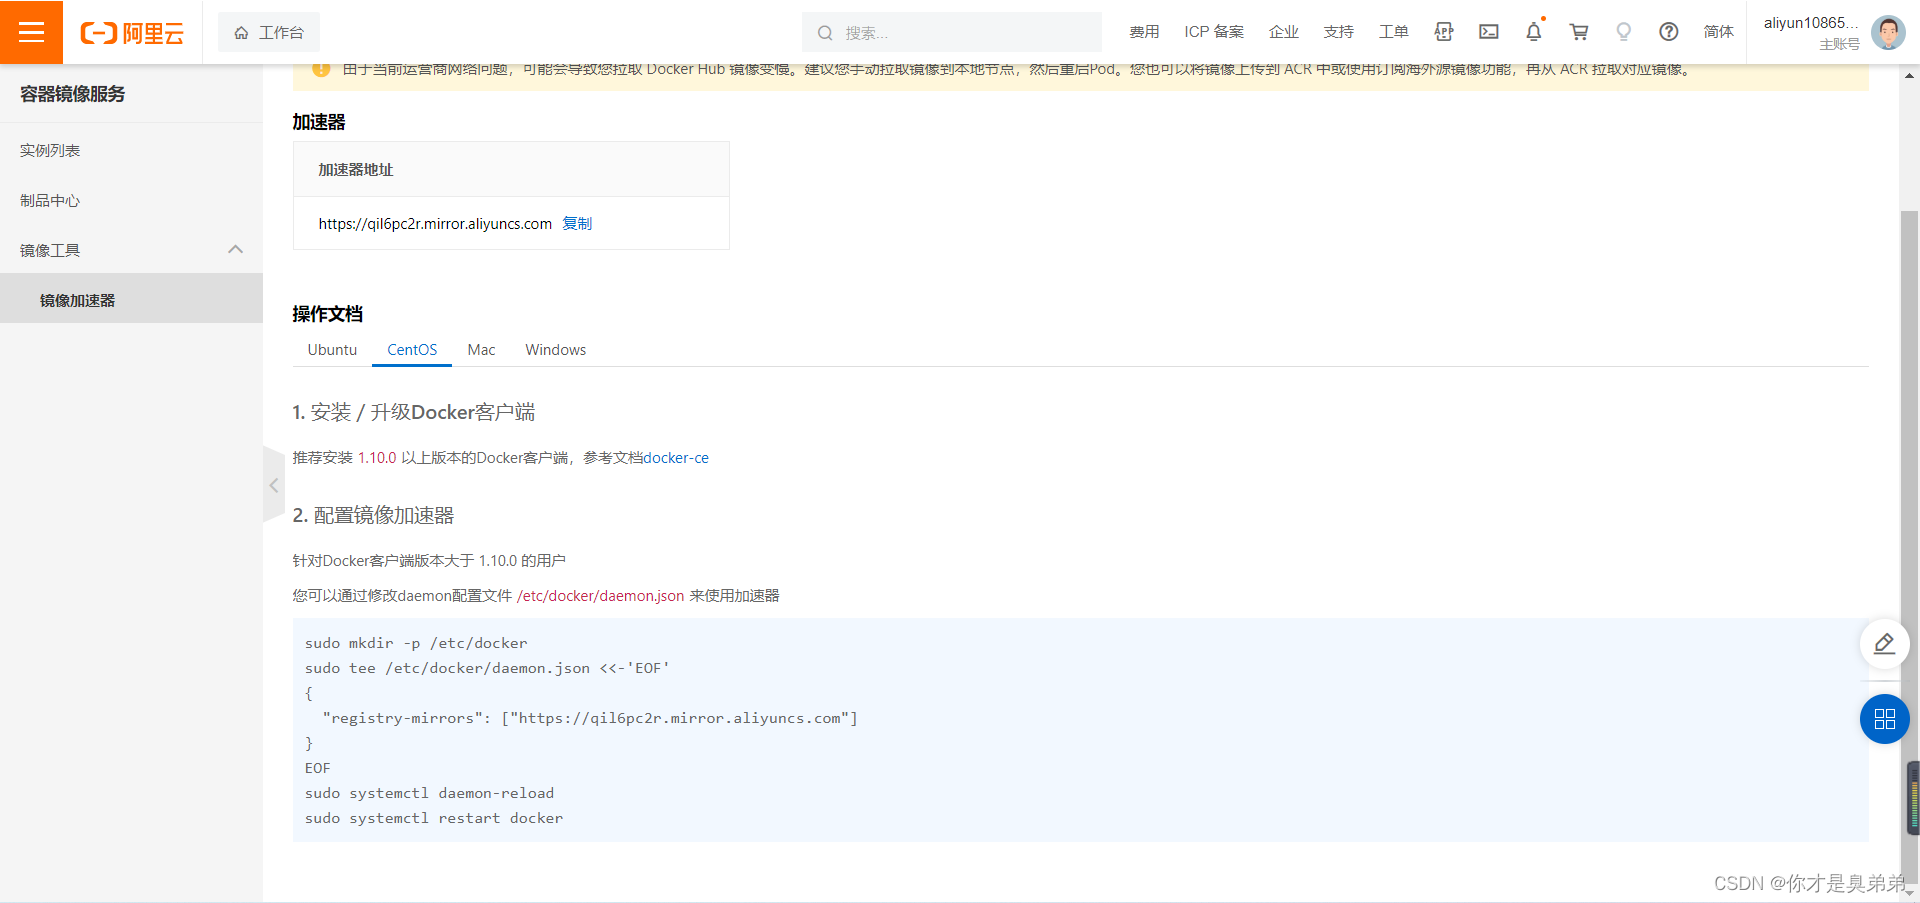The image size is (1920, 903).
Task: Open the app download icon in header
Action: (x=1443, y=32)
